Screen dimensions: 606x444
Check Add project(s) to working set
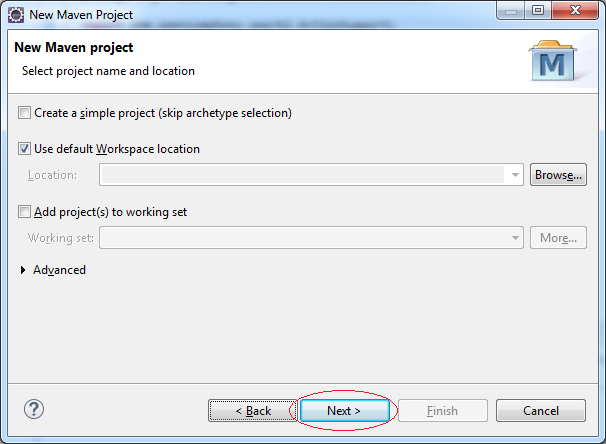point(24,212)
